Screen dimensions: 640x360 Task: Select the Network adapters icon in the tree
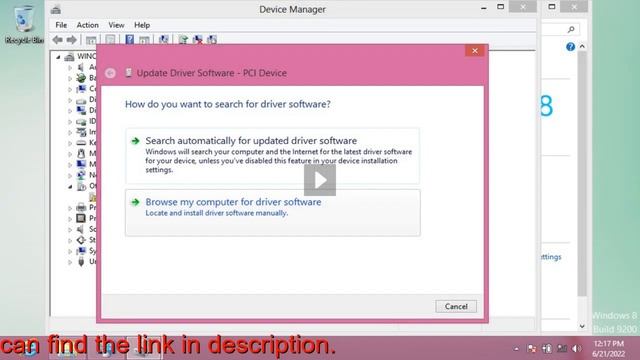point(81,175)
